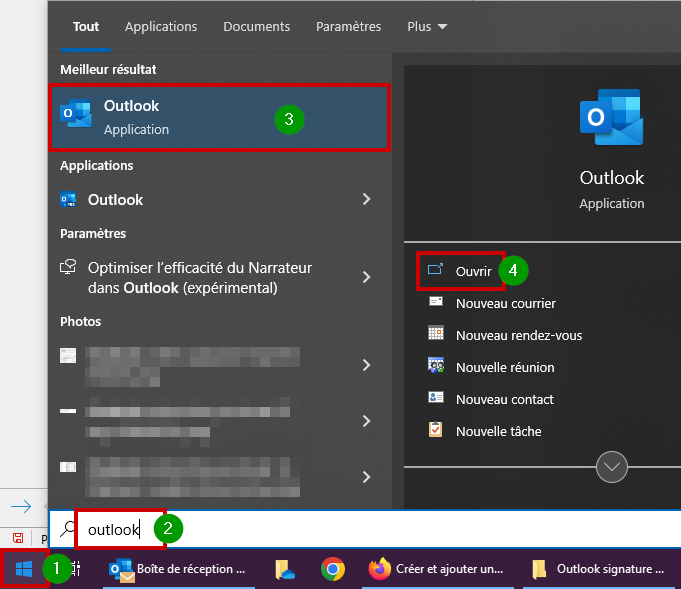Open the File Explorer OneDrive taskbar icon
This screenshot has height=589, width=681.
285,569
